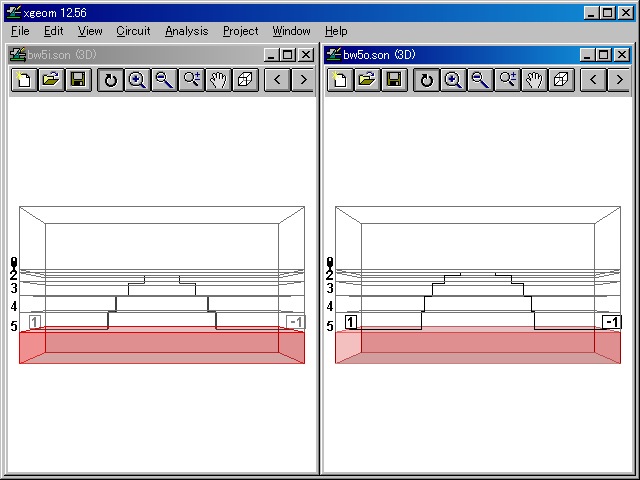Save icon in bw5o.son toolbar
Viewport: 640px width, 480px height.
coord(394,80)
